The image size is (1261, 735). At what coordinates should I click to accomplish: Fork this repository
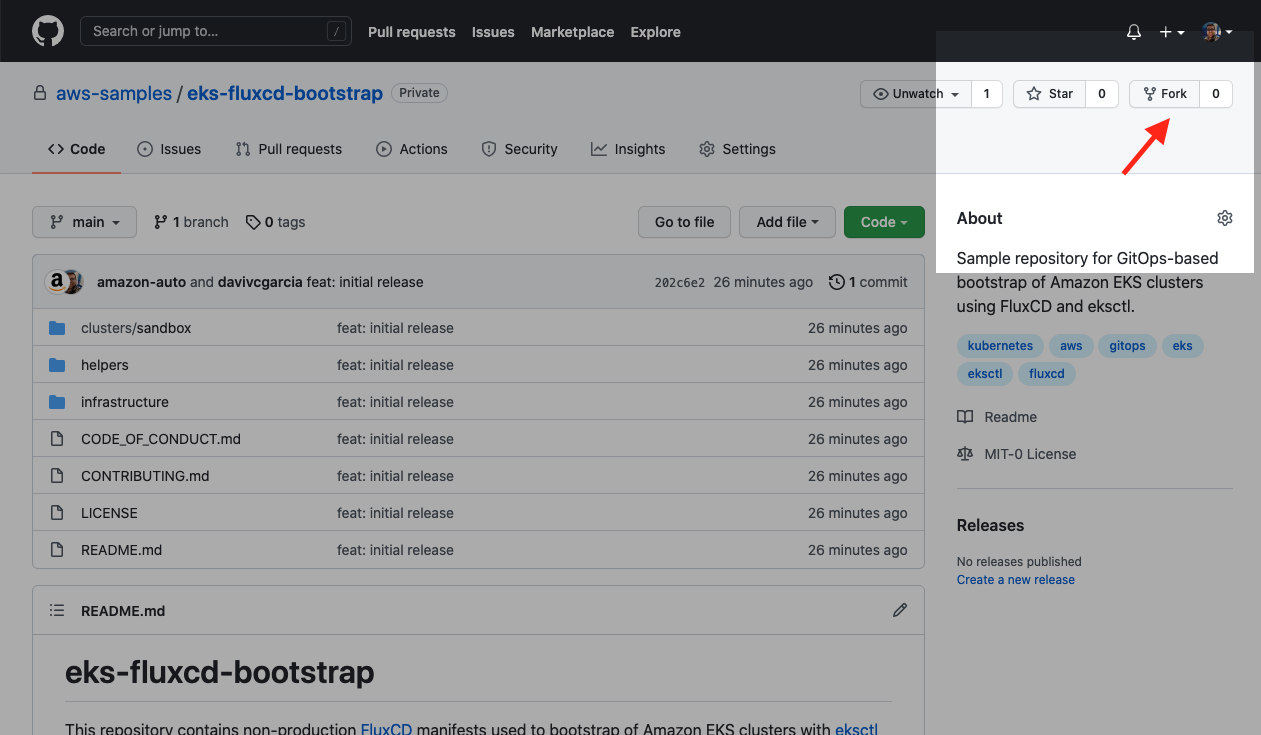[x=1165, y=94]
